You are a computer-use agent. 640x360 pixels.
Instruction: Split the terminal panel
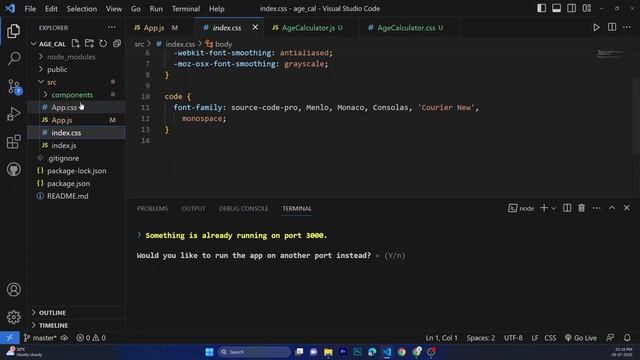click(567, 208)
